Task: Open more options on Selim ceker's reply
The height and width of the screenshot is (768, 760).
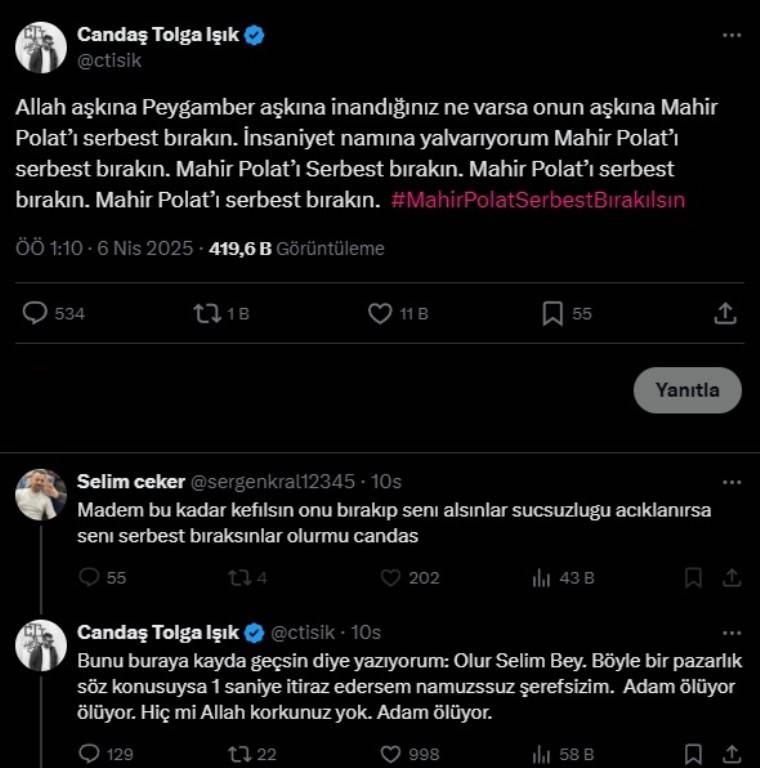Action: point(732,483)
